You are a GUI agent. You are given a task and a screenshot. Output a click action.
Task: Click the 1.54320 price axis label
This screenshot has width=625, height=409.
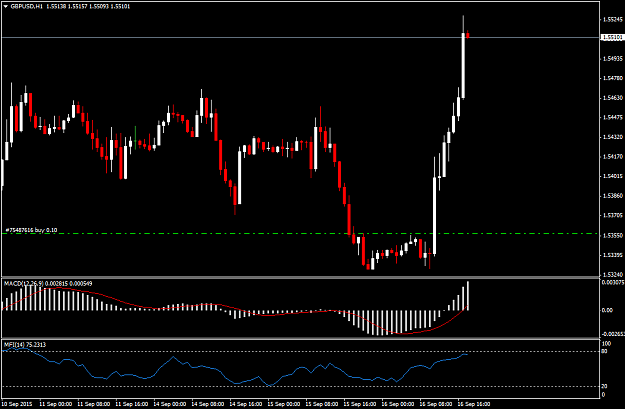coord(613,137)
